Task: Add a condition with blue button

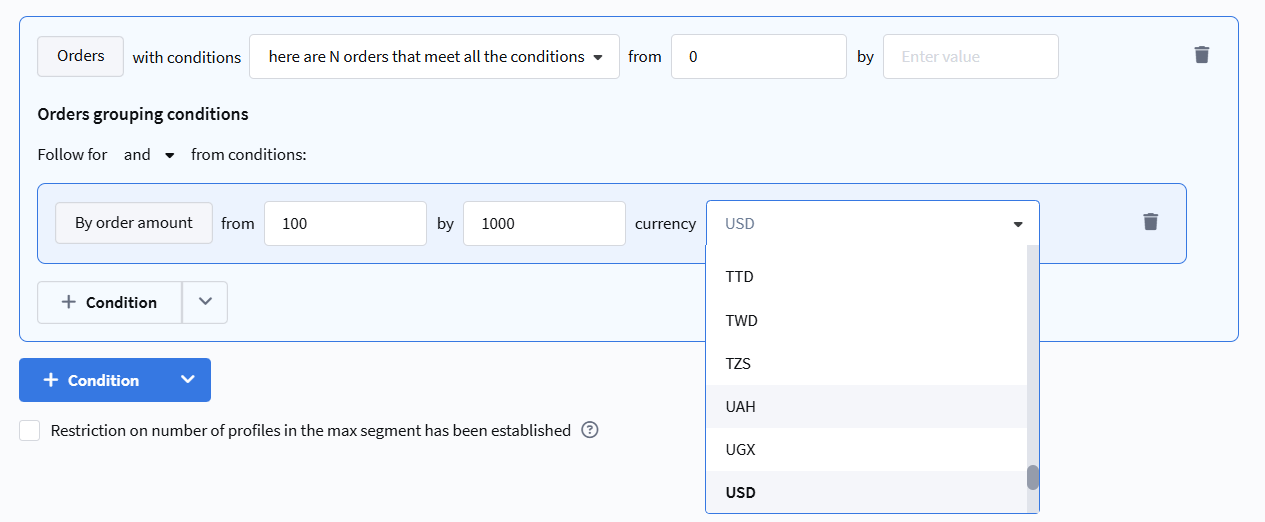Action: [x=92, y=380]
